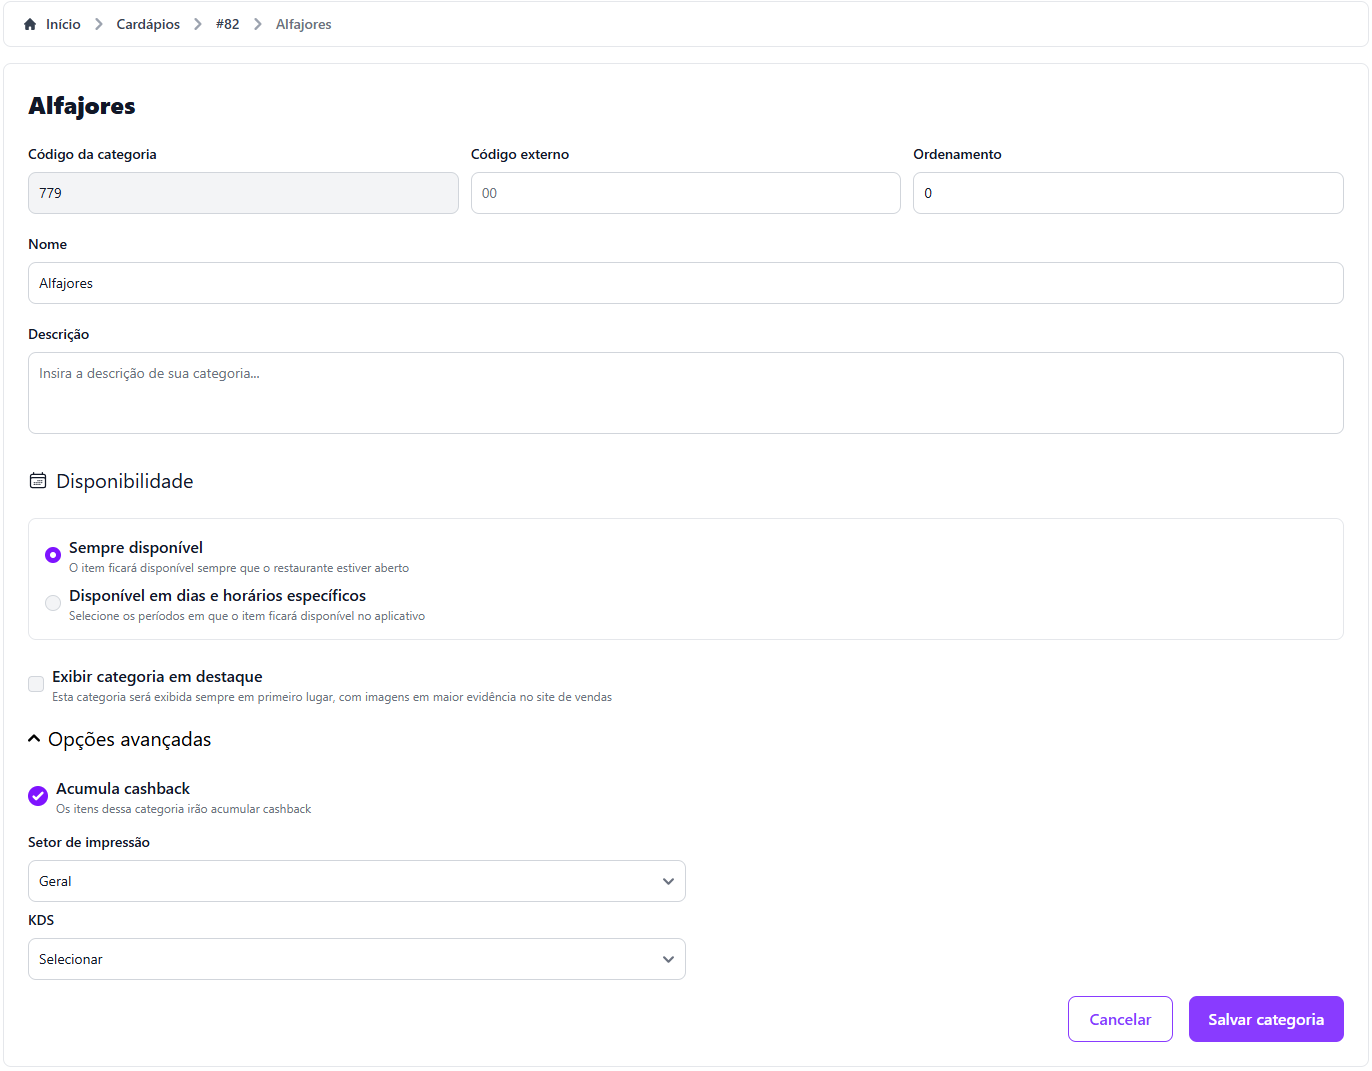Collapse the Opções avançadas section
Screen dimensions: 1372x1071
(x=34, y=739)
